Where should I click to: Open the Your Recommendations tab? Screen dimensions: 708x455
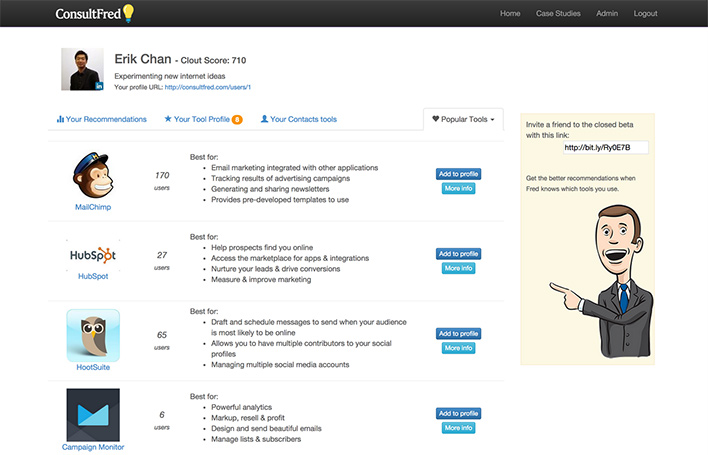102,119
